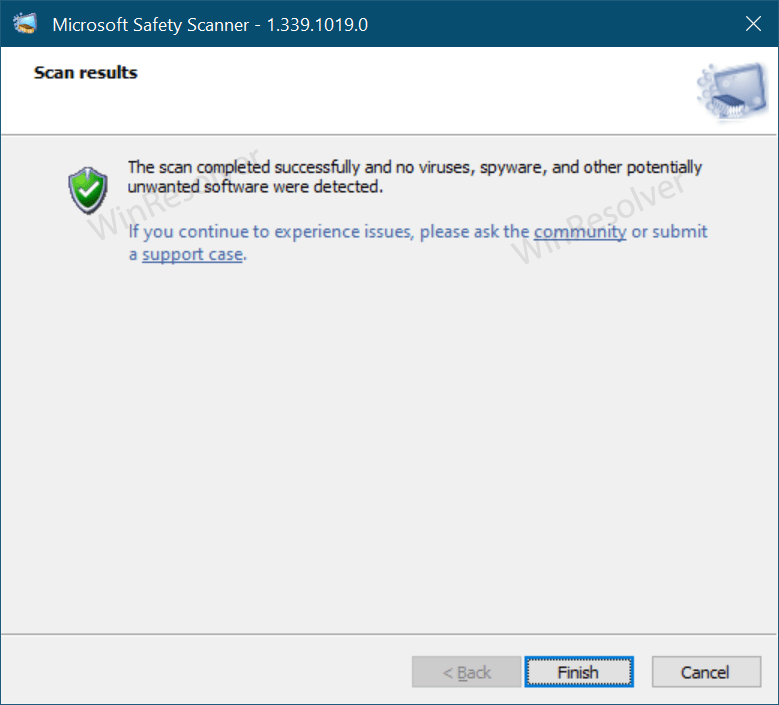The height and width of the screenshot is (705, 779).
Task: Click the Microsoft Safety Scanner title text
Action: pyautogui.click(x=151, y=24)
